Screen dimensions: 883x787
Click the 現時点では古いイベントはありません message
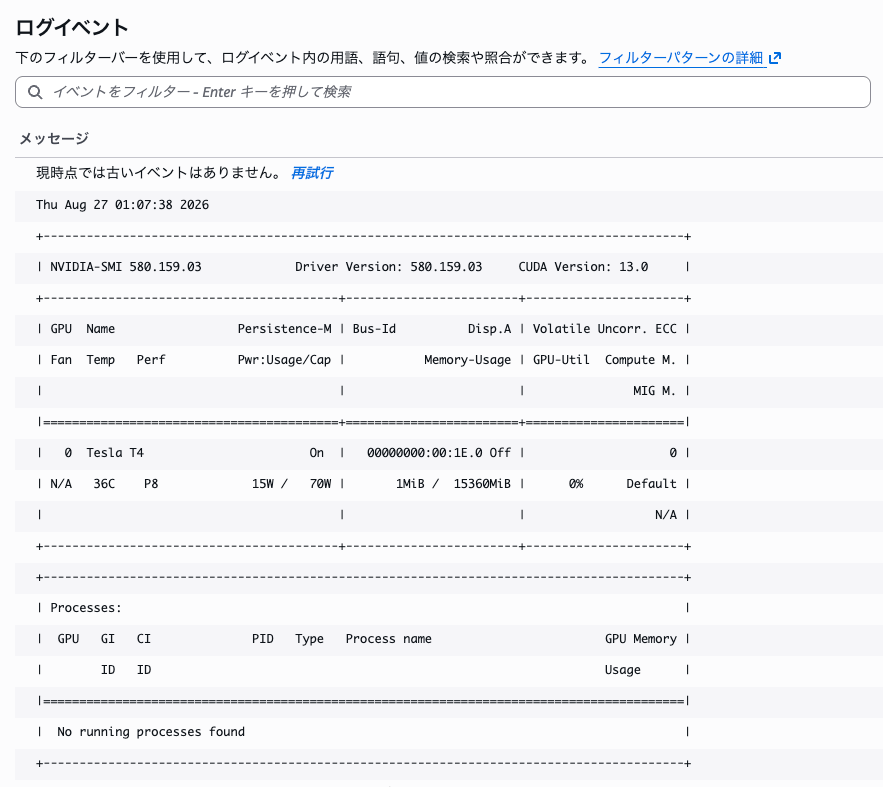[x=159, y=173]
